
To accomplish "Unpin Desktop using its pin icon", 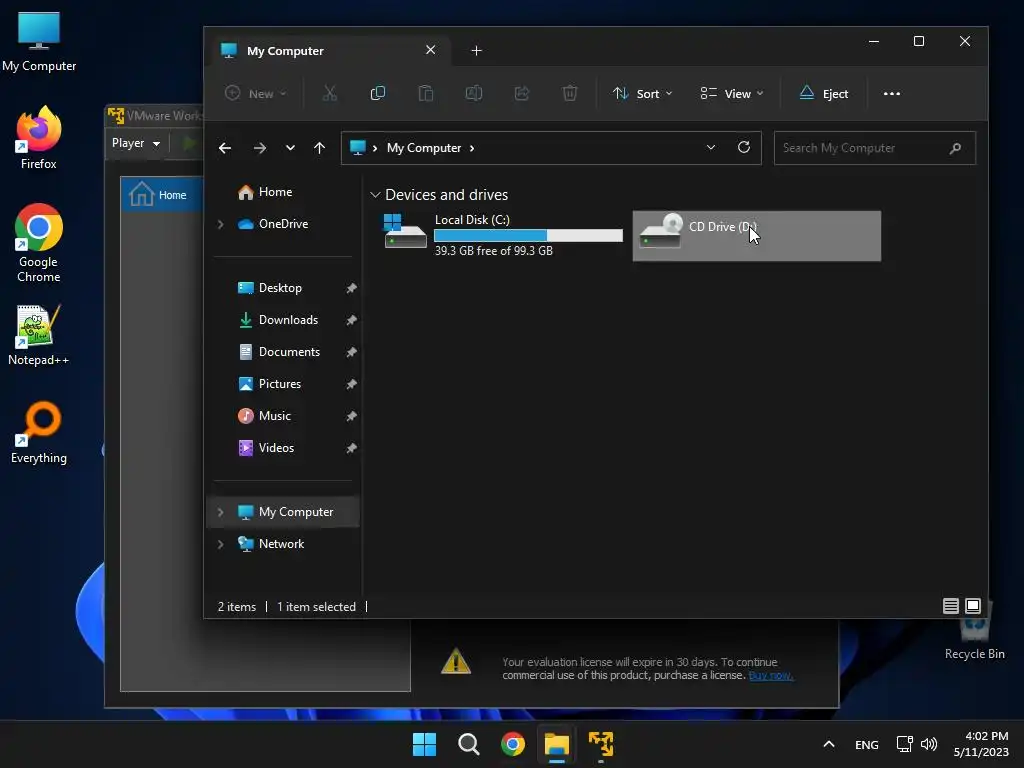I will [351, 288].
